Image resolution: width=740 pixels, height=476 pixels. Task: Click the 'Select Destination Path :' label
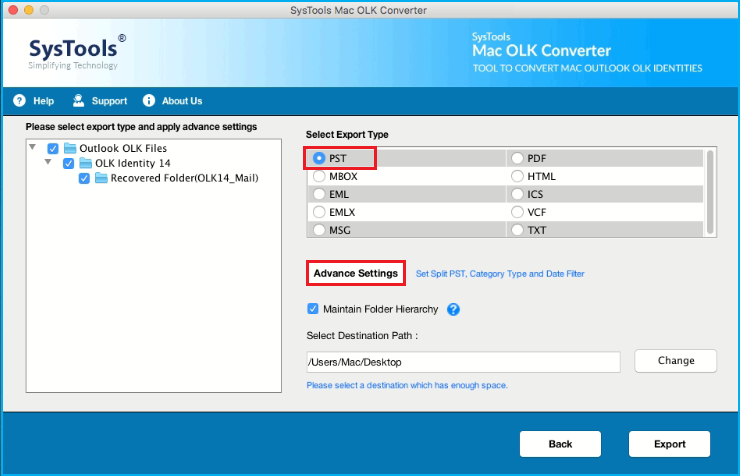(362, 335)
